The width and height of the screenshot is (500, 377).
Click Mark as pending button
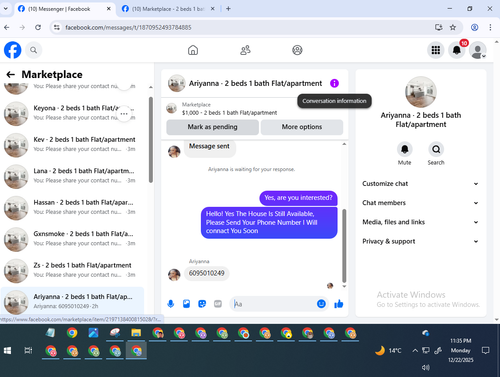tap(212, 127)
